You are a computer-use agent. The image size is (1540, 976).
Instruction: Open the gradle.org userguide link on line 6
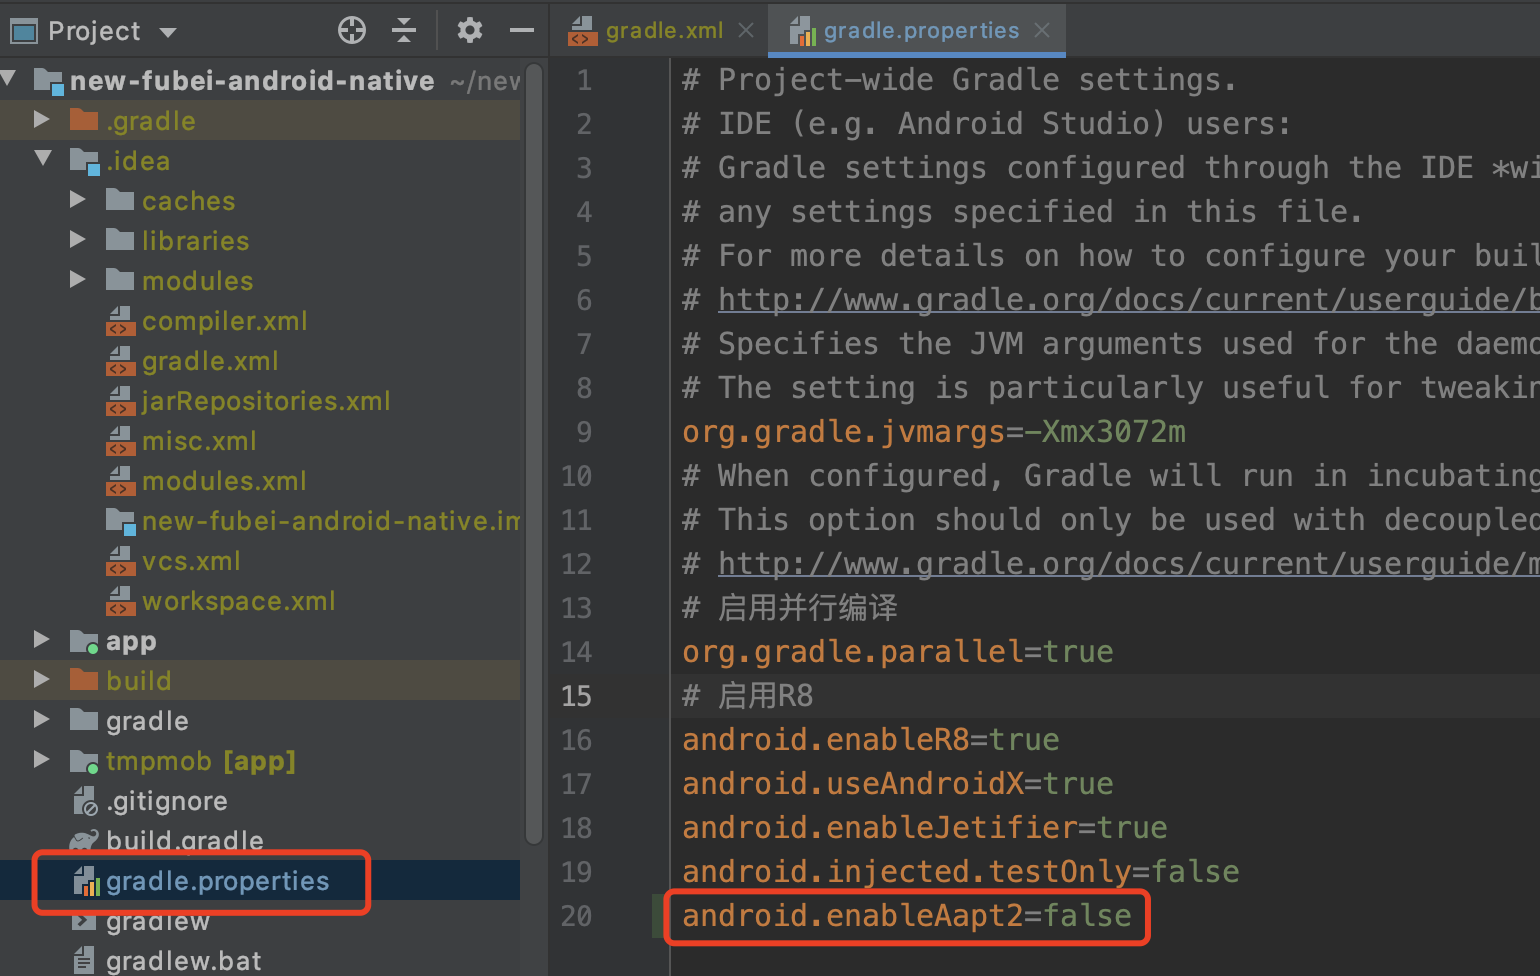click(1129, 299)
